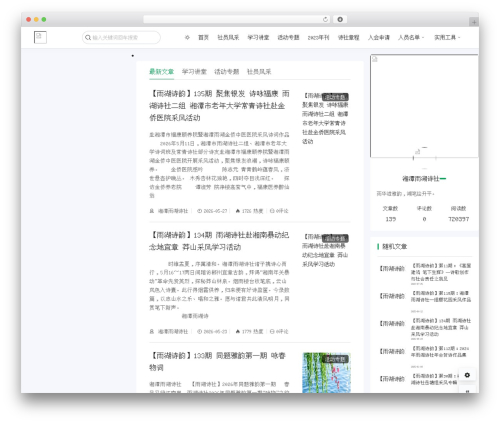Click the date 05-27 of 135期 article
The height and width of the screenshot is (423, 500).
click(x=215, y=211)
